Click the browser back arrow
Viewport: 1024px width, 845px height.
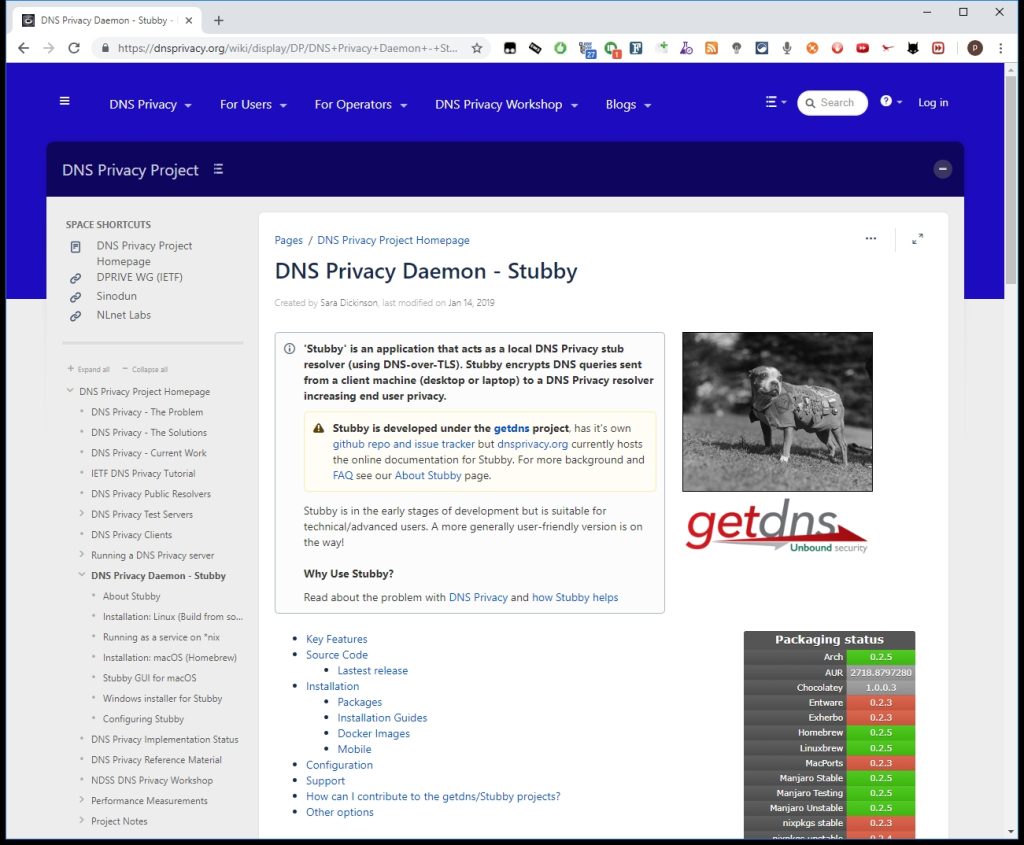(24, 48)
